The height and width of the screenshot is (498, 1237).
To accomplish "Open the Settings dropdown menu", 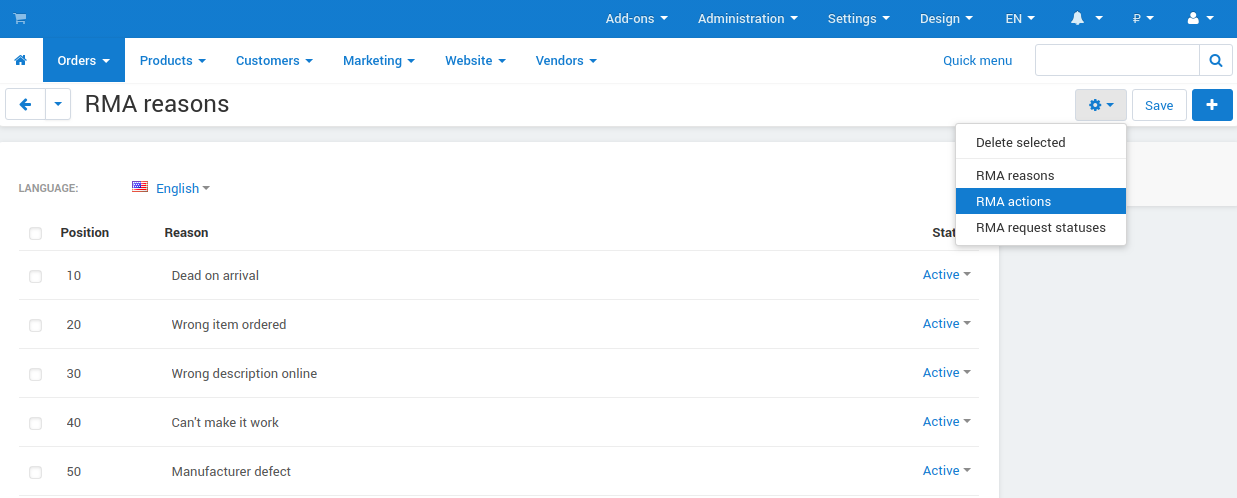I will (858, 18).
